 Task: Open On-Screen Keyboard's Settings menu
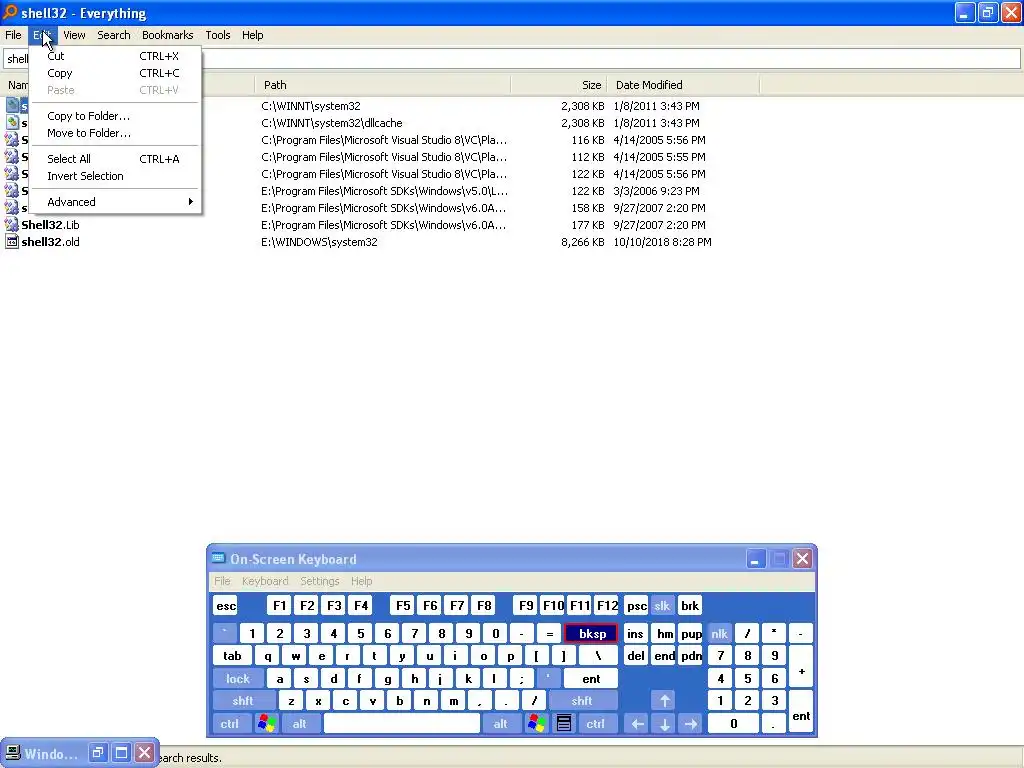click(x=319, y=581)
